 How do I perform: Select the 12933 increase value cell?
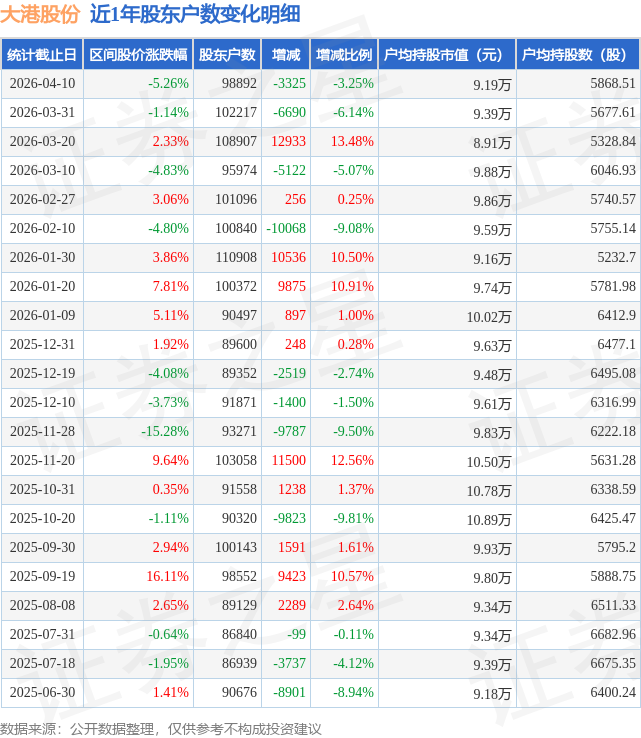click(288, 142)
